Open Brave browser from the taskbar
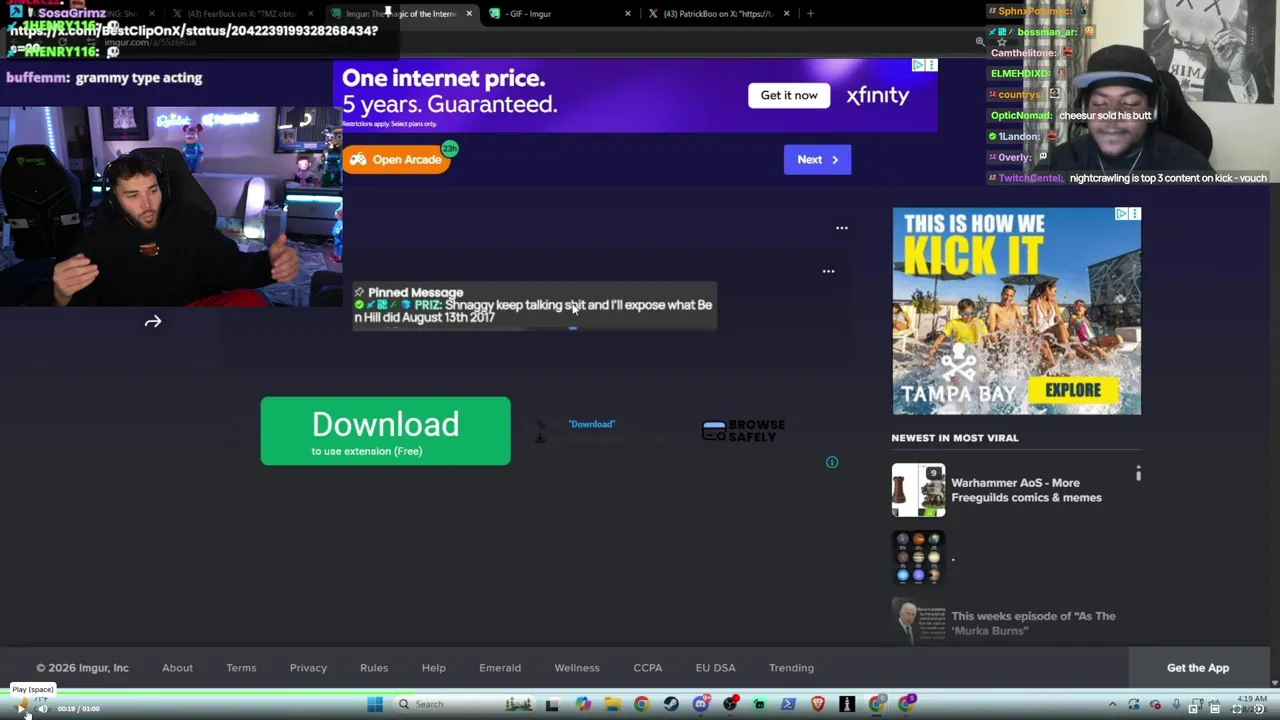The image size is (1280, 720). [x=817, y=704]
